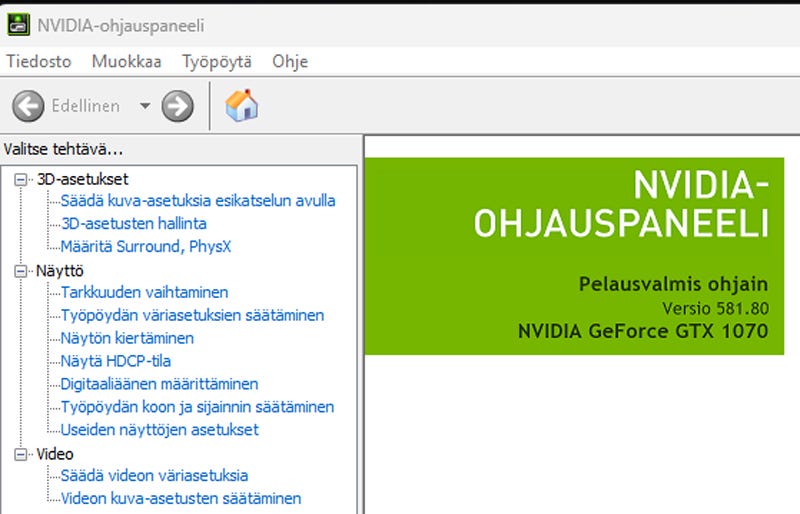The height and width of the screenshot is (514, 800).
Task: Select Näytön kiertäminen
Action: pos(127,338)
